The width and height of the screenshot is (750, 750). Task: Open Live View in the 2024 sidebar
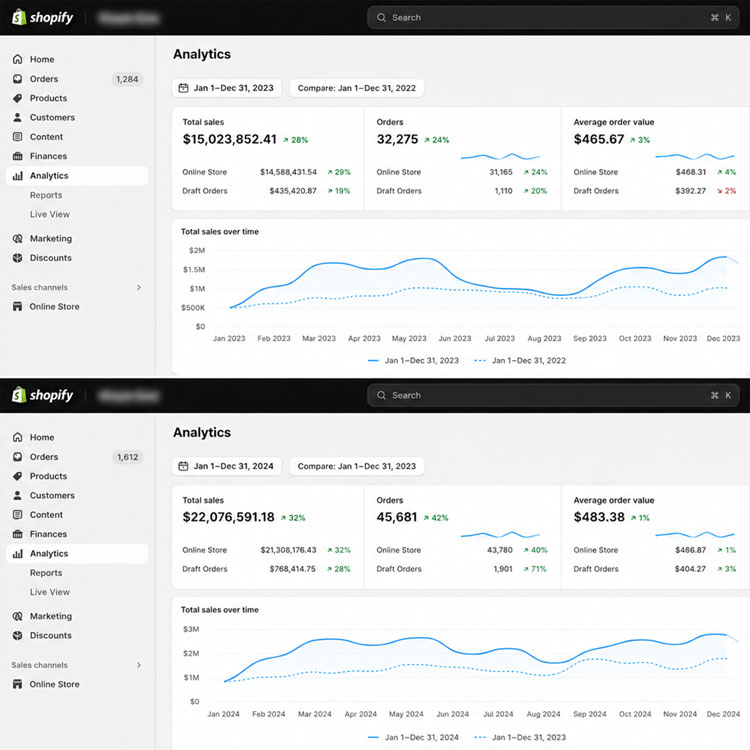tap(50, 592)
